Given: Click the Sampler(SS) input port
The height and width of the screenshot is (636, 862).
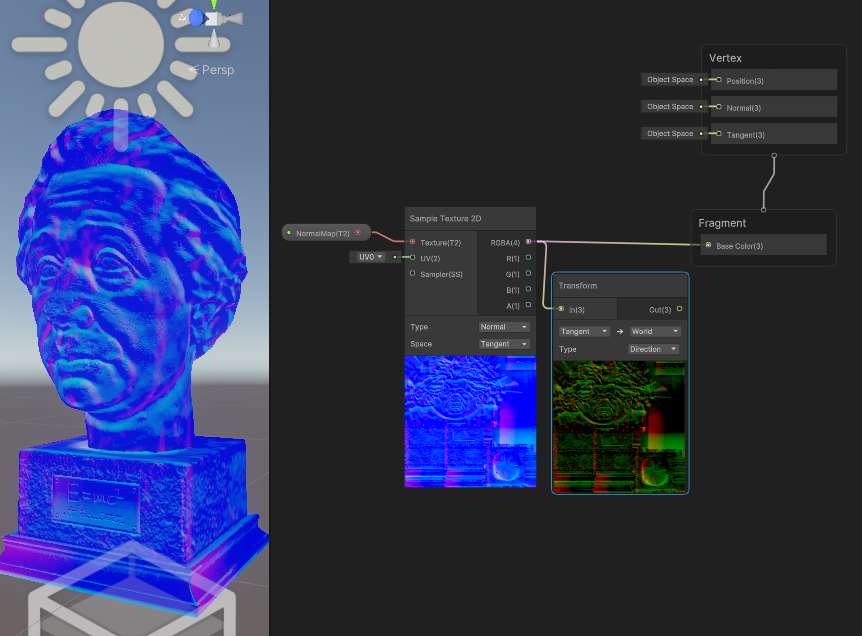Looking at the screenshot, I should tap(412, 273).
